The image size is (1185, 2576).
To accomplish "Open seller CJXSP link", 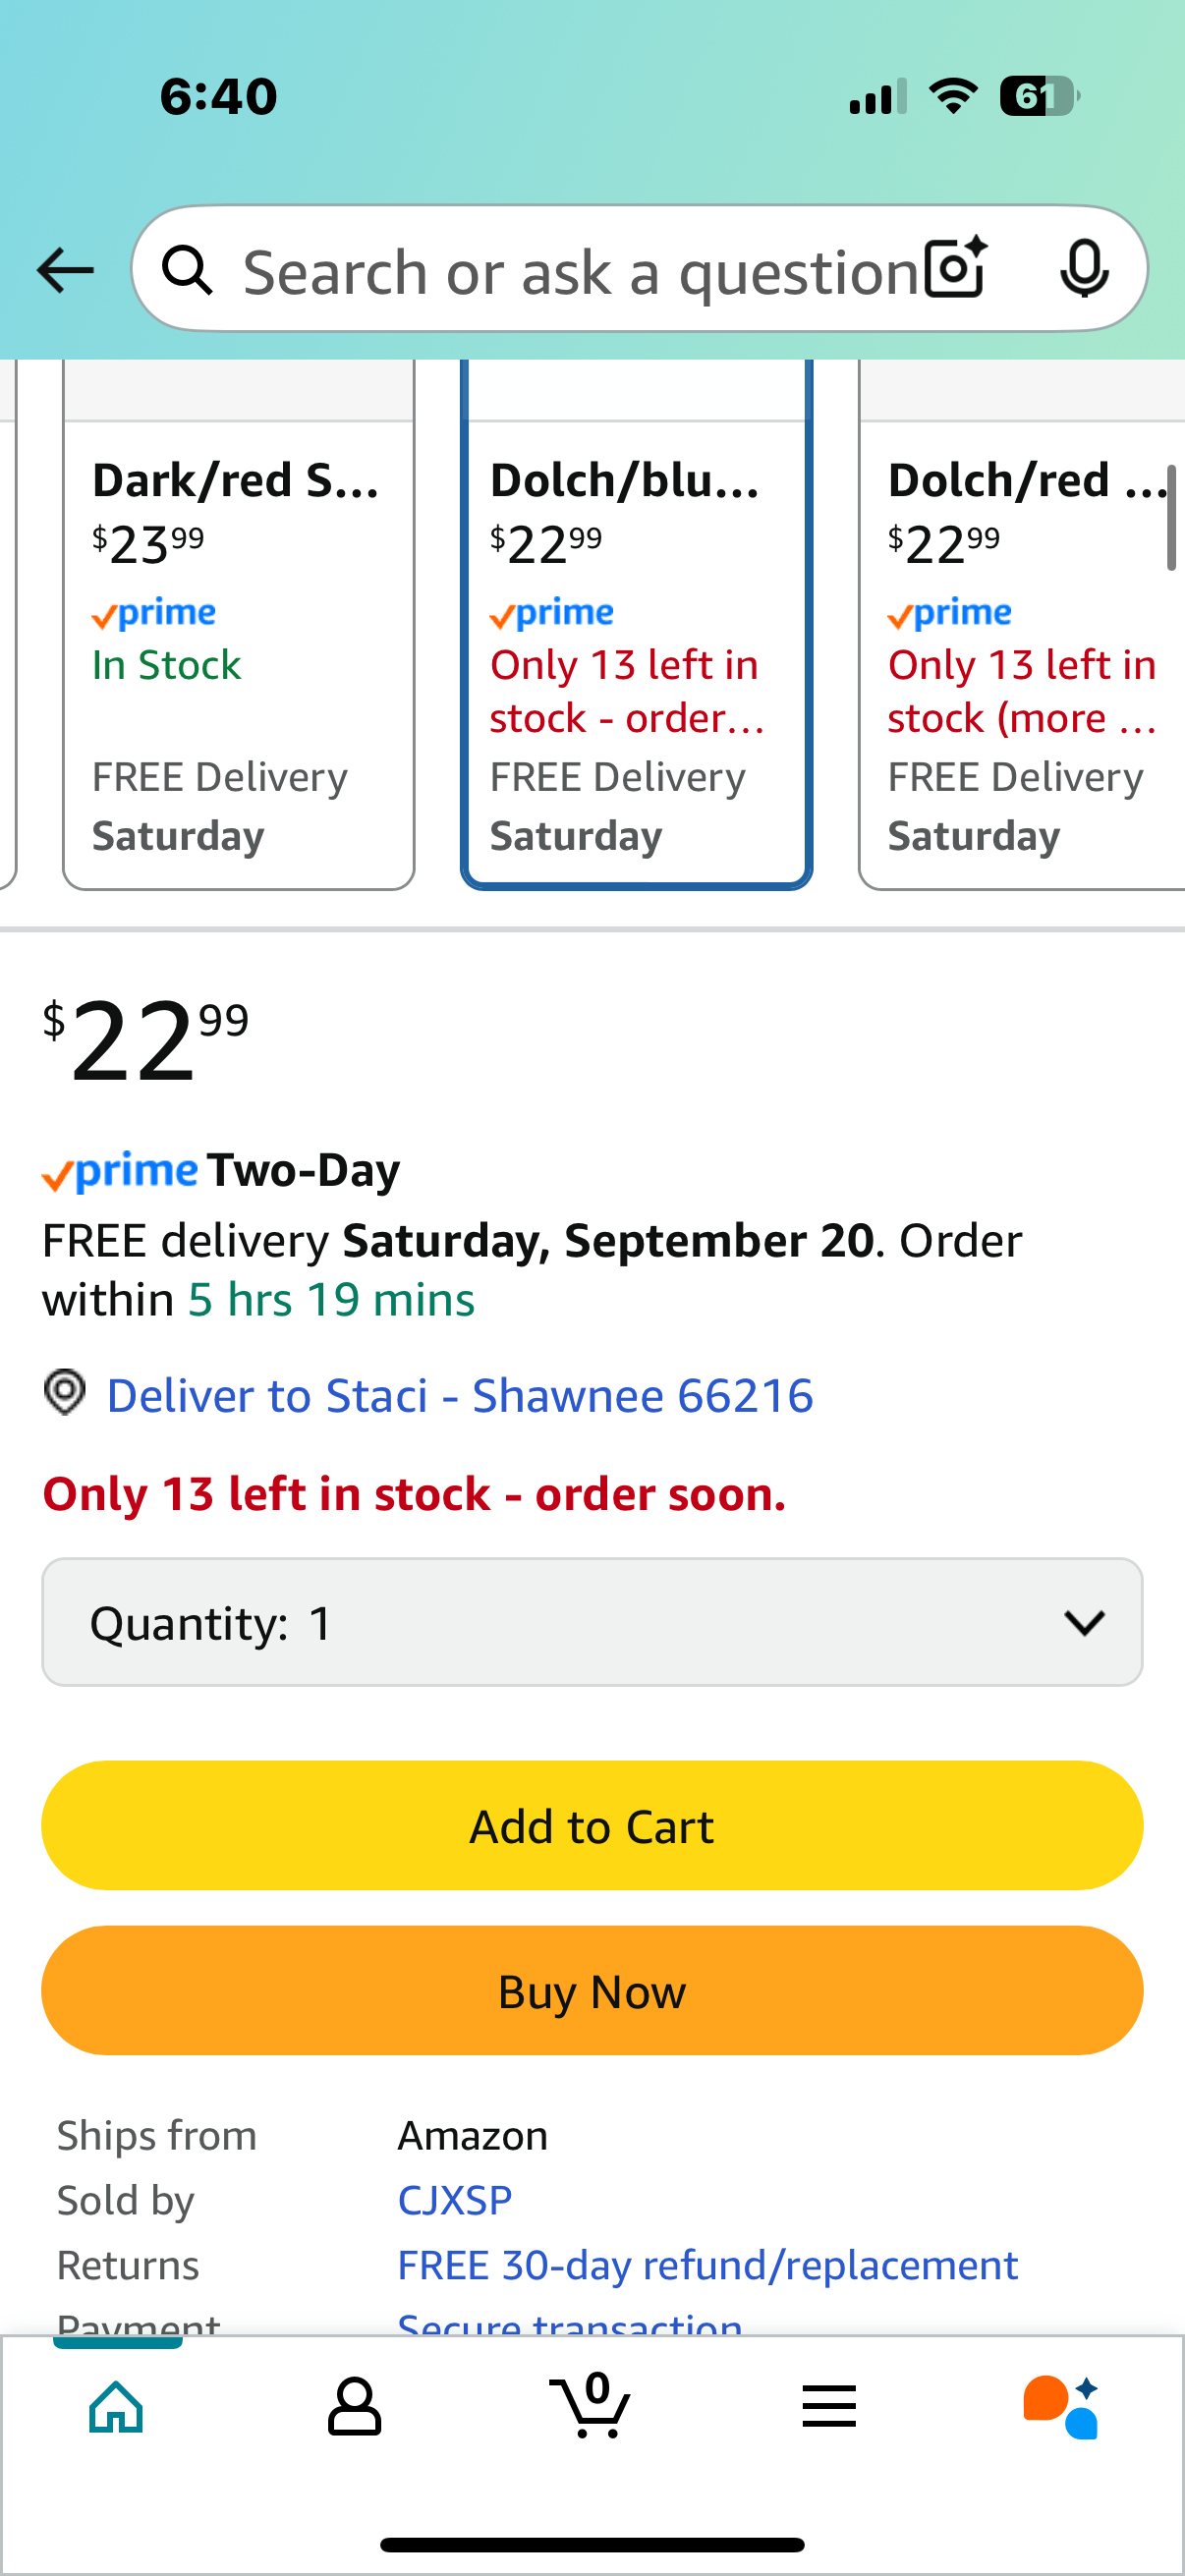I will 455,2200.
